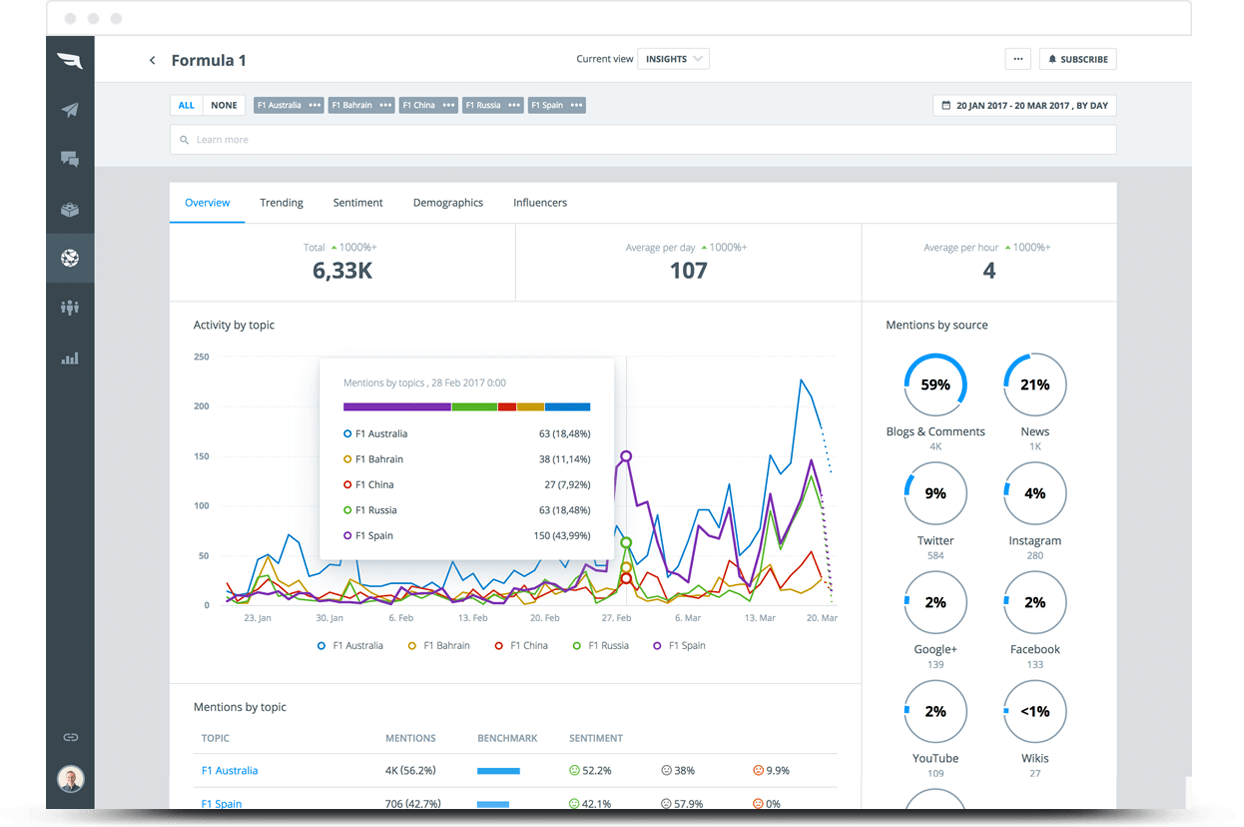Image resolution: width=1244 pixels, height=827 pixels.
Task: Click the tooltip value 150 (43,99%)
Action: (x=562, y=536)
